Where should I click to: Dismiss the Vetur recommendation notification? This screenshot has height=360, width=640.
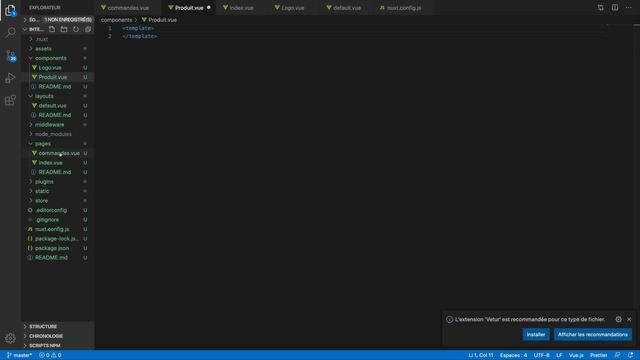pyautogui.click(x=629, y=319)
